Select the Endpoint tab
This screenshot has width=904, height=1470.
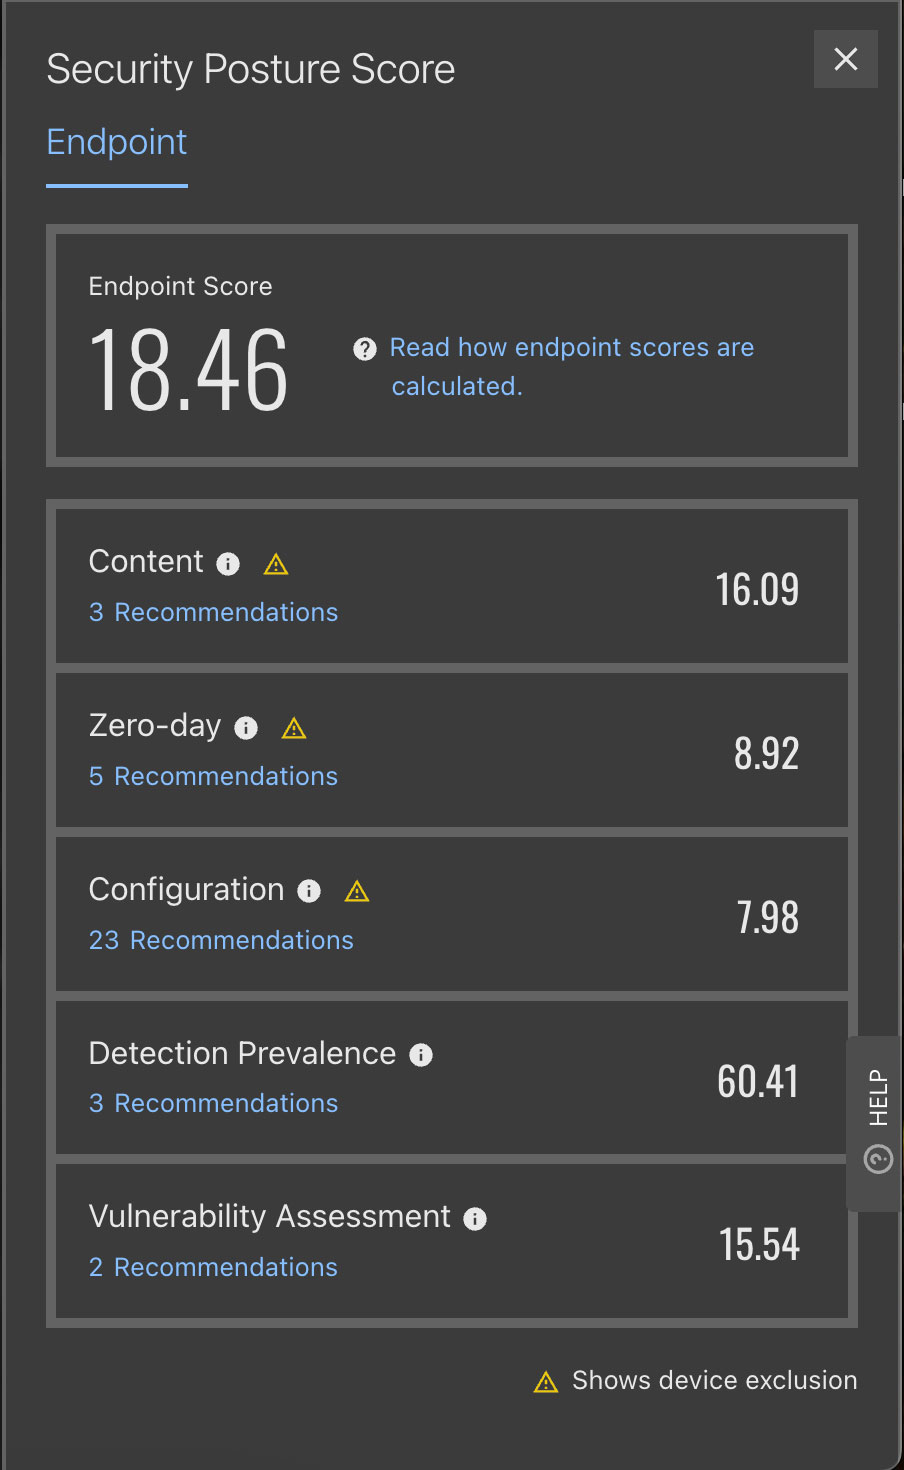point(117,142)
